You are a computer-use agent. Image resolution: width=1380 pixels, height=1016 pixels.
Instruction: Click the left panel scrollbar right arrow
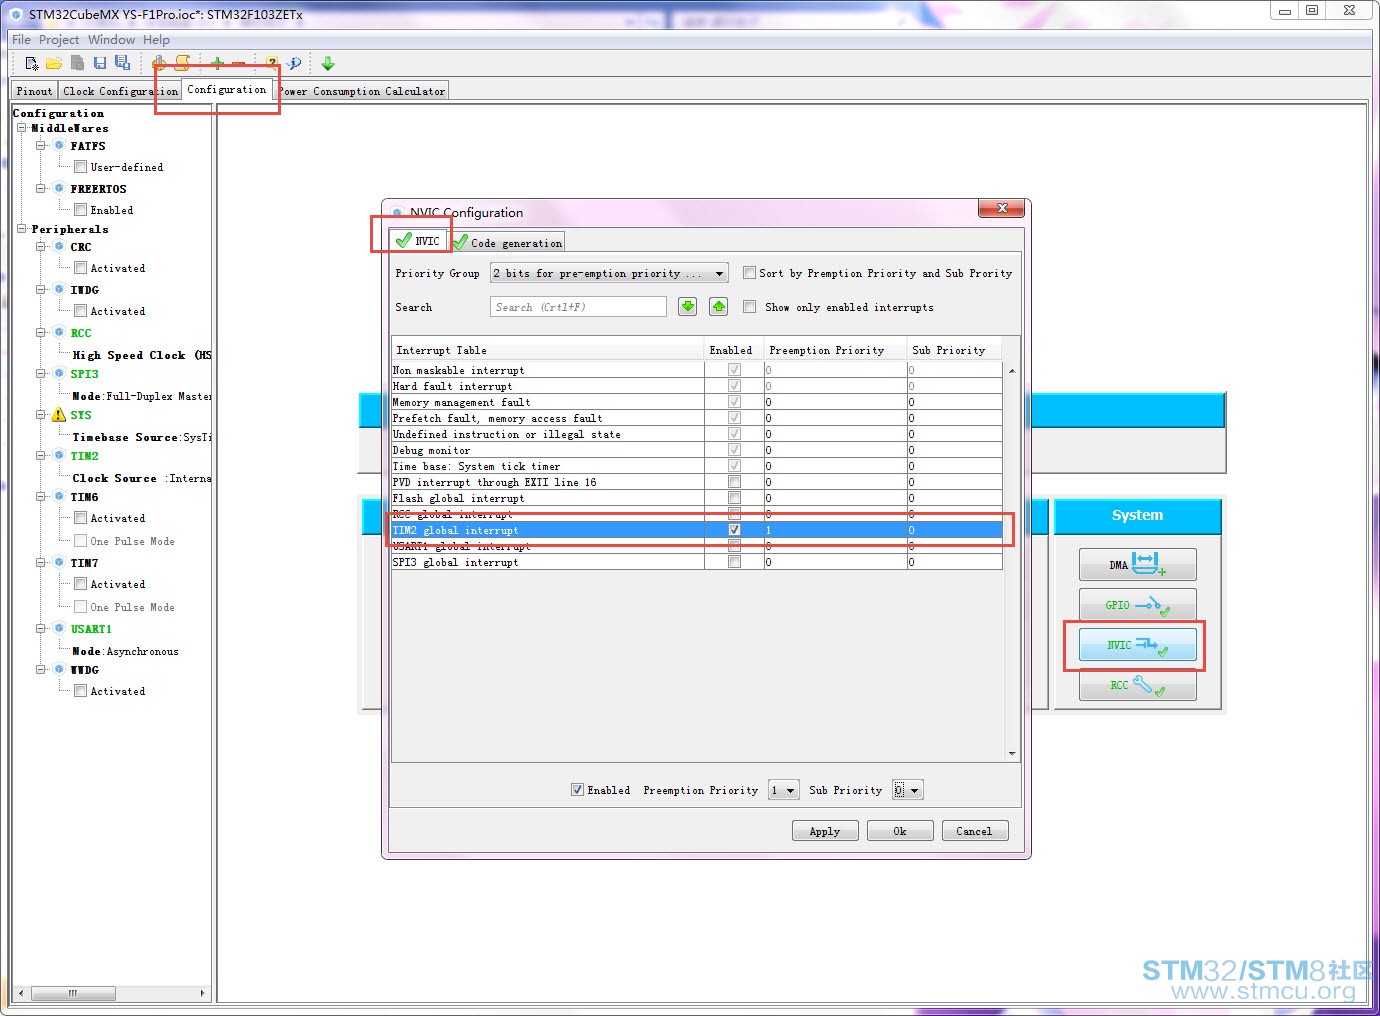(x=203, y=993)
